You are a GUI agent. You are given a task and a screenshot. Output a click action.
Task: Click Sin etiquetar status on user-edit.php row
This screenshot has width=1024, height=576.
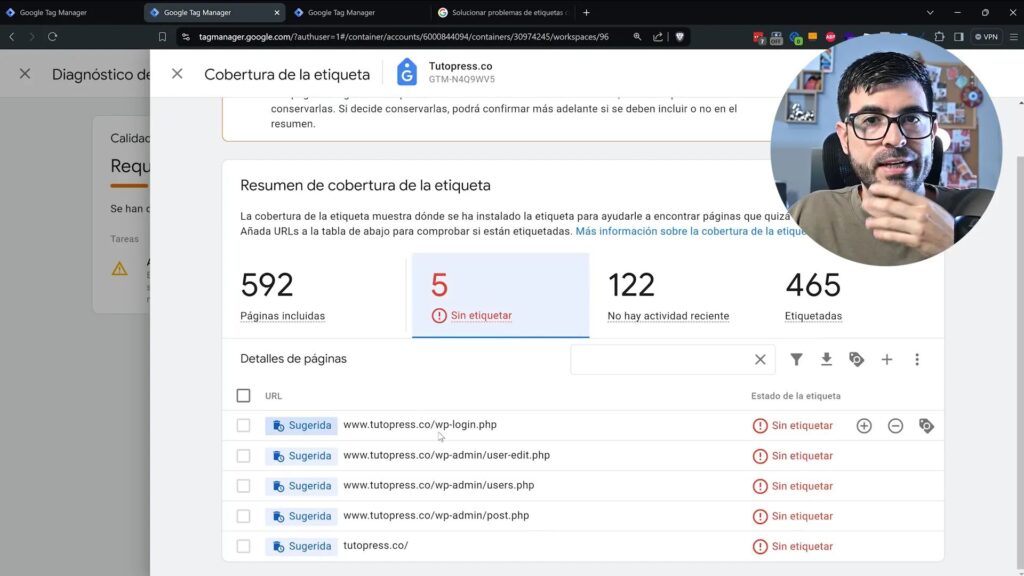pyautogui.click(x=793, y=456)
